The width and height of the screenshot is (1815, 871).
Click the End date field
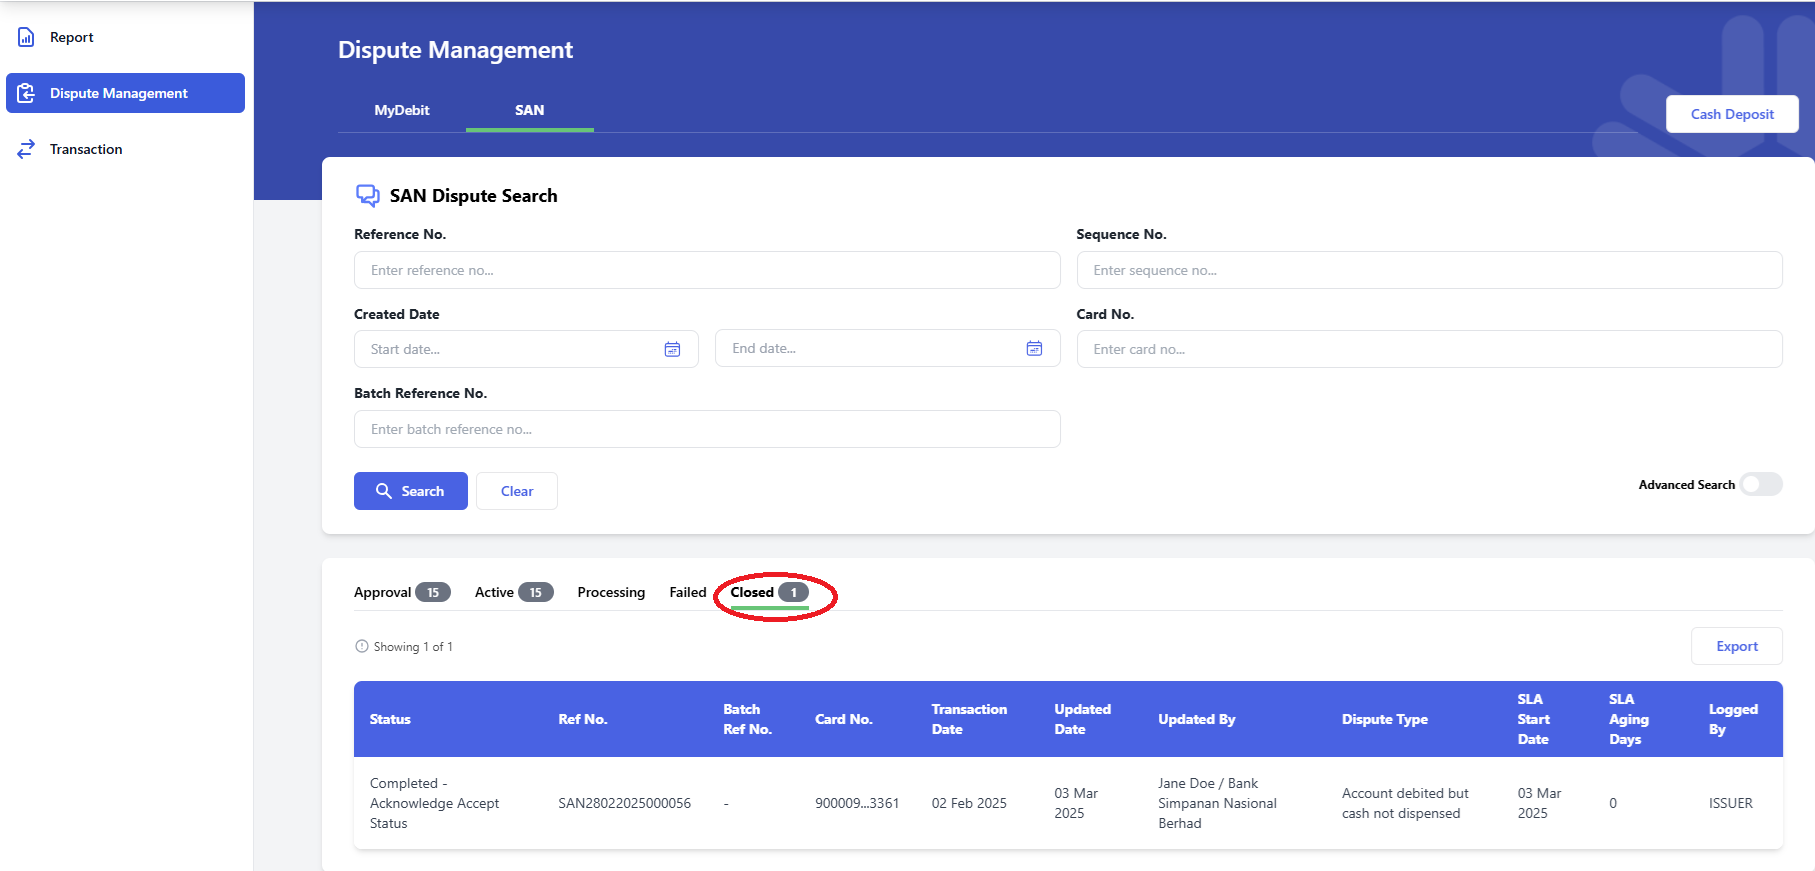click(888, 348)
